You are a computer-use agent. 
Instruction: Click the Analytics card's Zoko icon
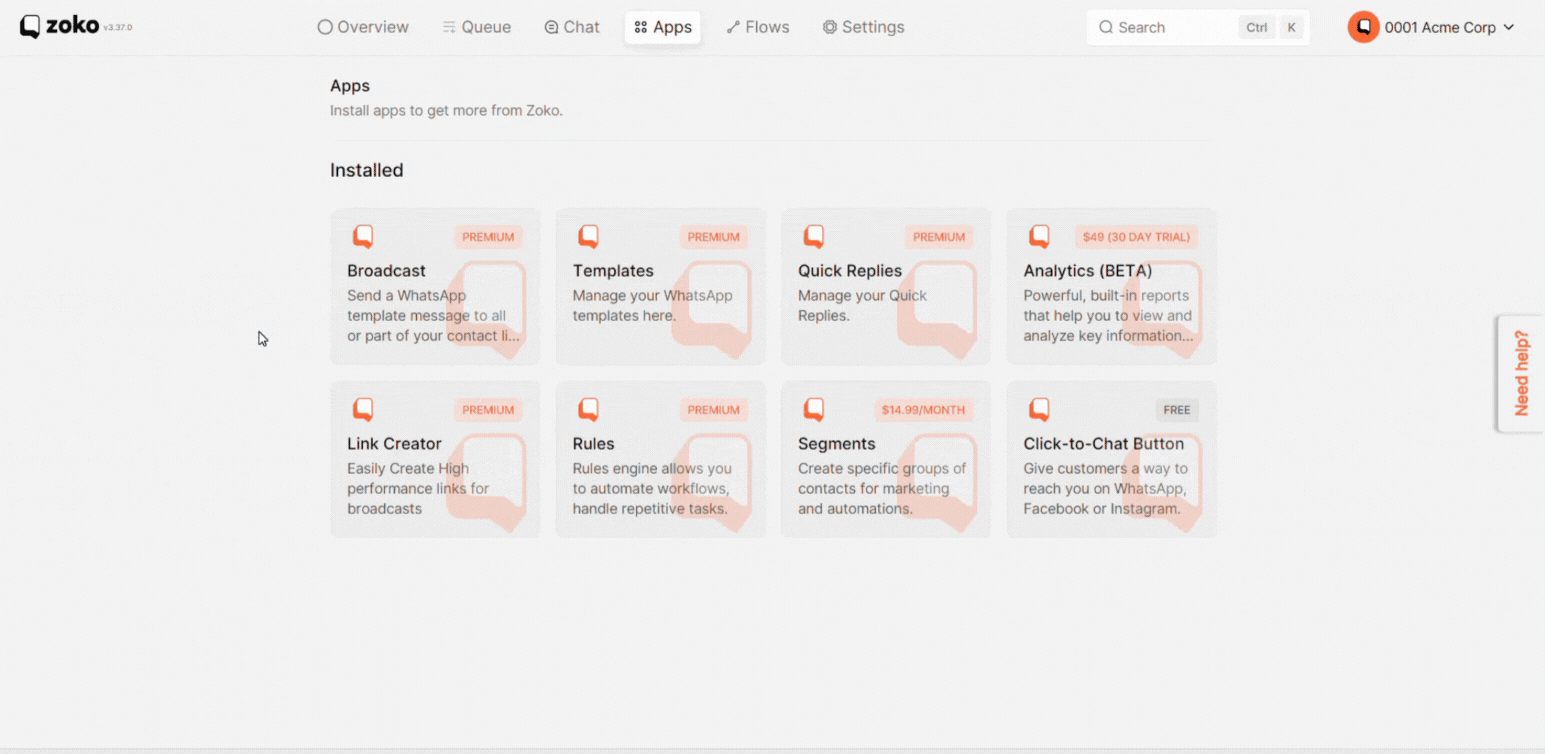pos(1039,237)
